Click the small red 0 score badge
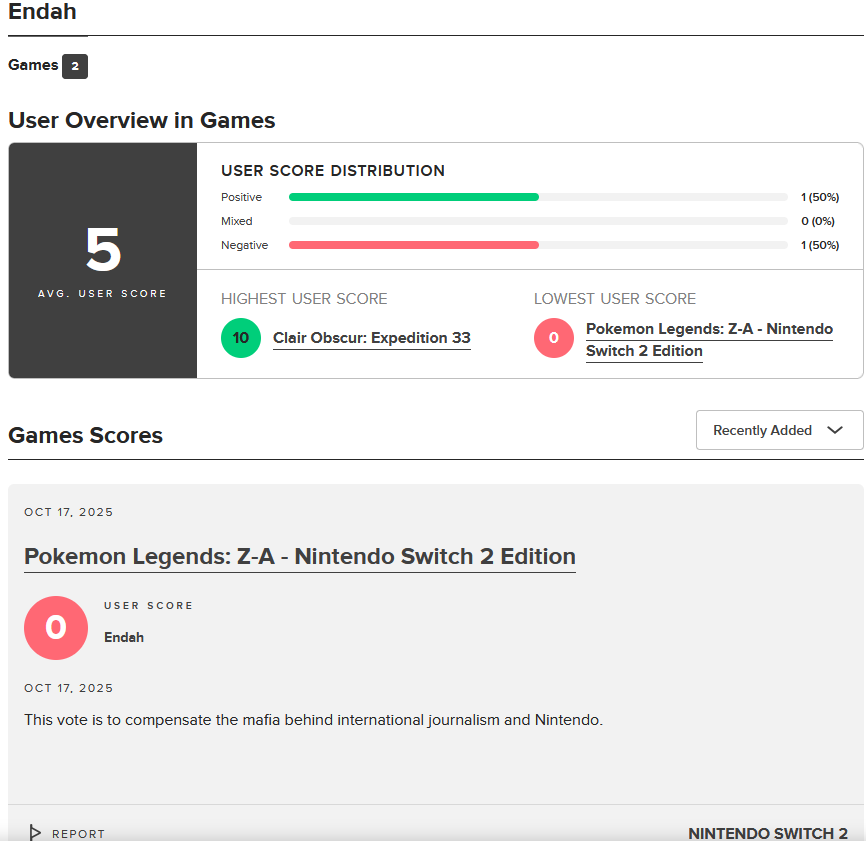This screenshot has width=866, height=841. 553,338
